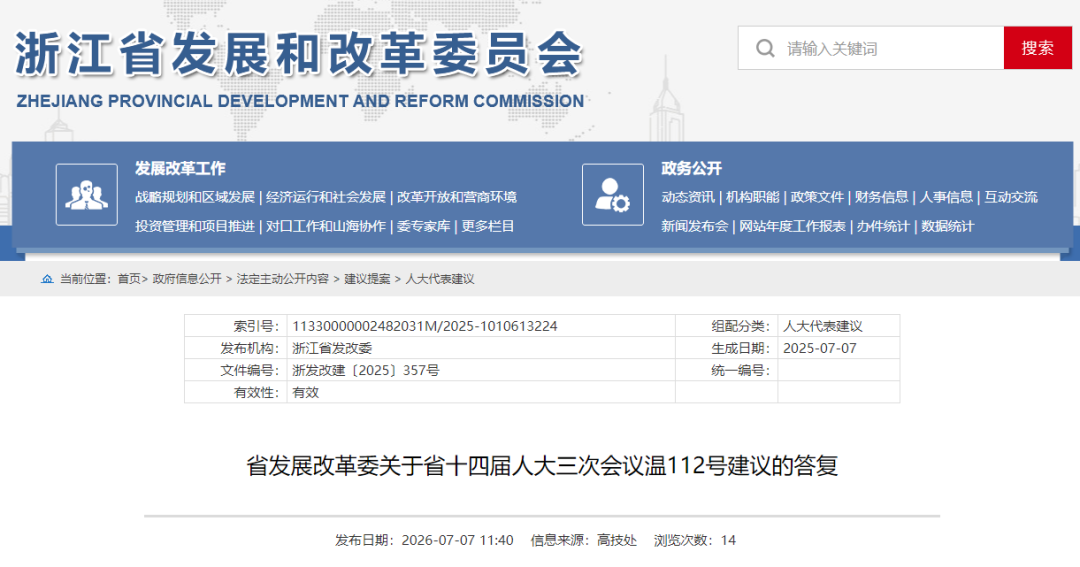Click the 信息来源 高技处 text
Viewport: 1080px width, 567px height.
pyautogui.click(x=583, y=540)
